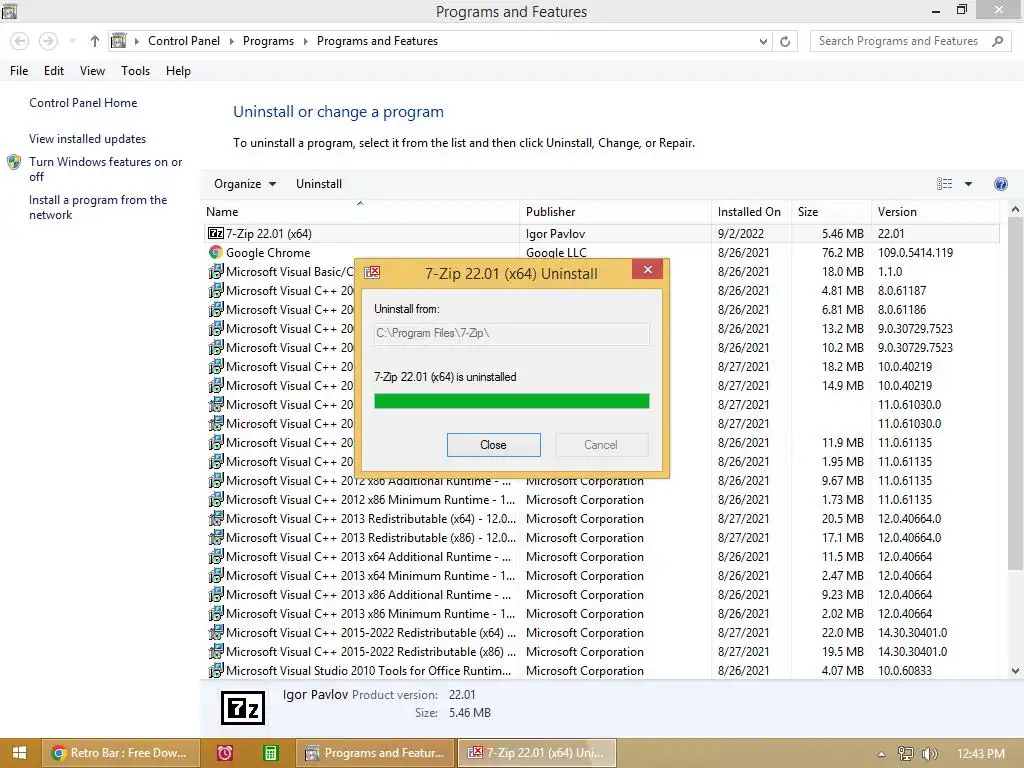Screen dimensions: 1024x768
Task: Click the uninstall dialog title bar icon
Action: pos(372,272)
